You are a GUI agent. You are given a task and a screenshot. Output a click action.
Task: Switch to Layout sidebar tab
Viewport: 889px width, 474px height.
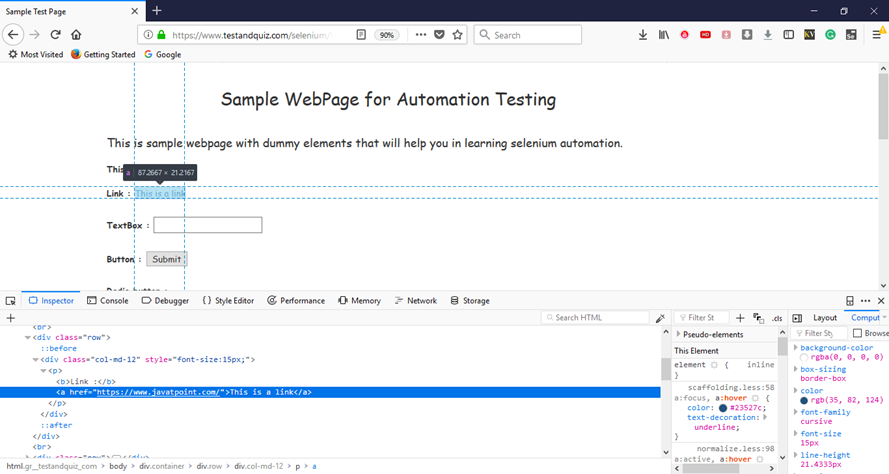coord(824,318)
